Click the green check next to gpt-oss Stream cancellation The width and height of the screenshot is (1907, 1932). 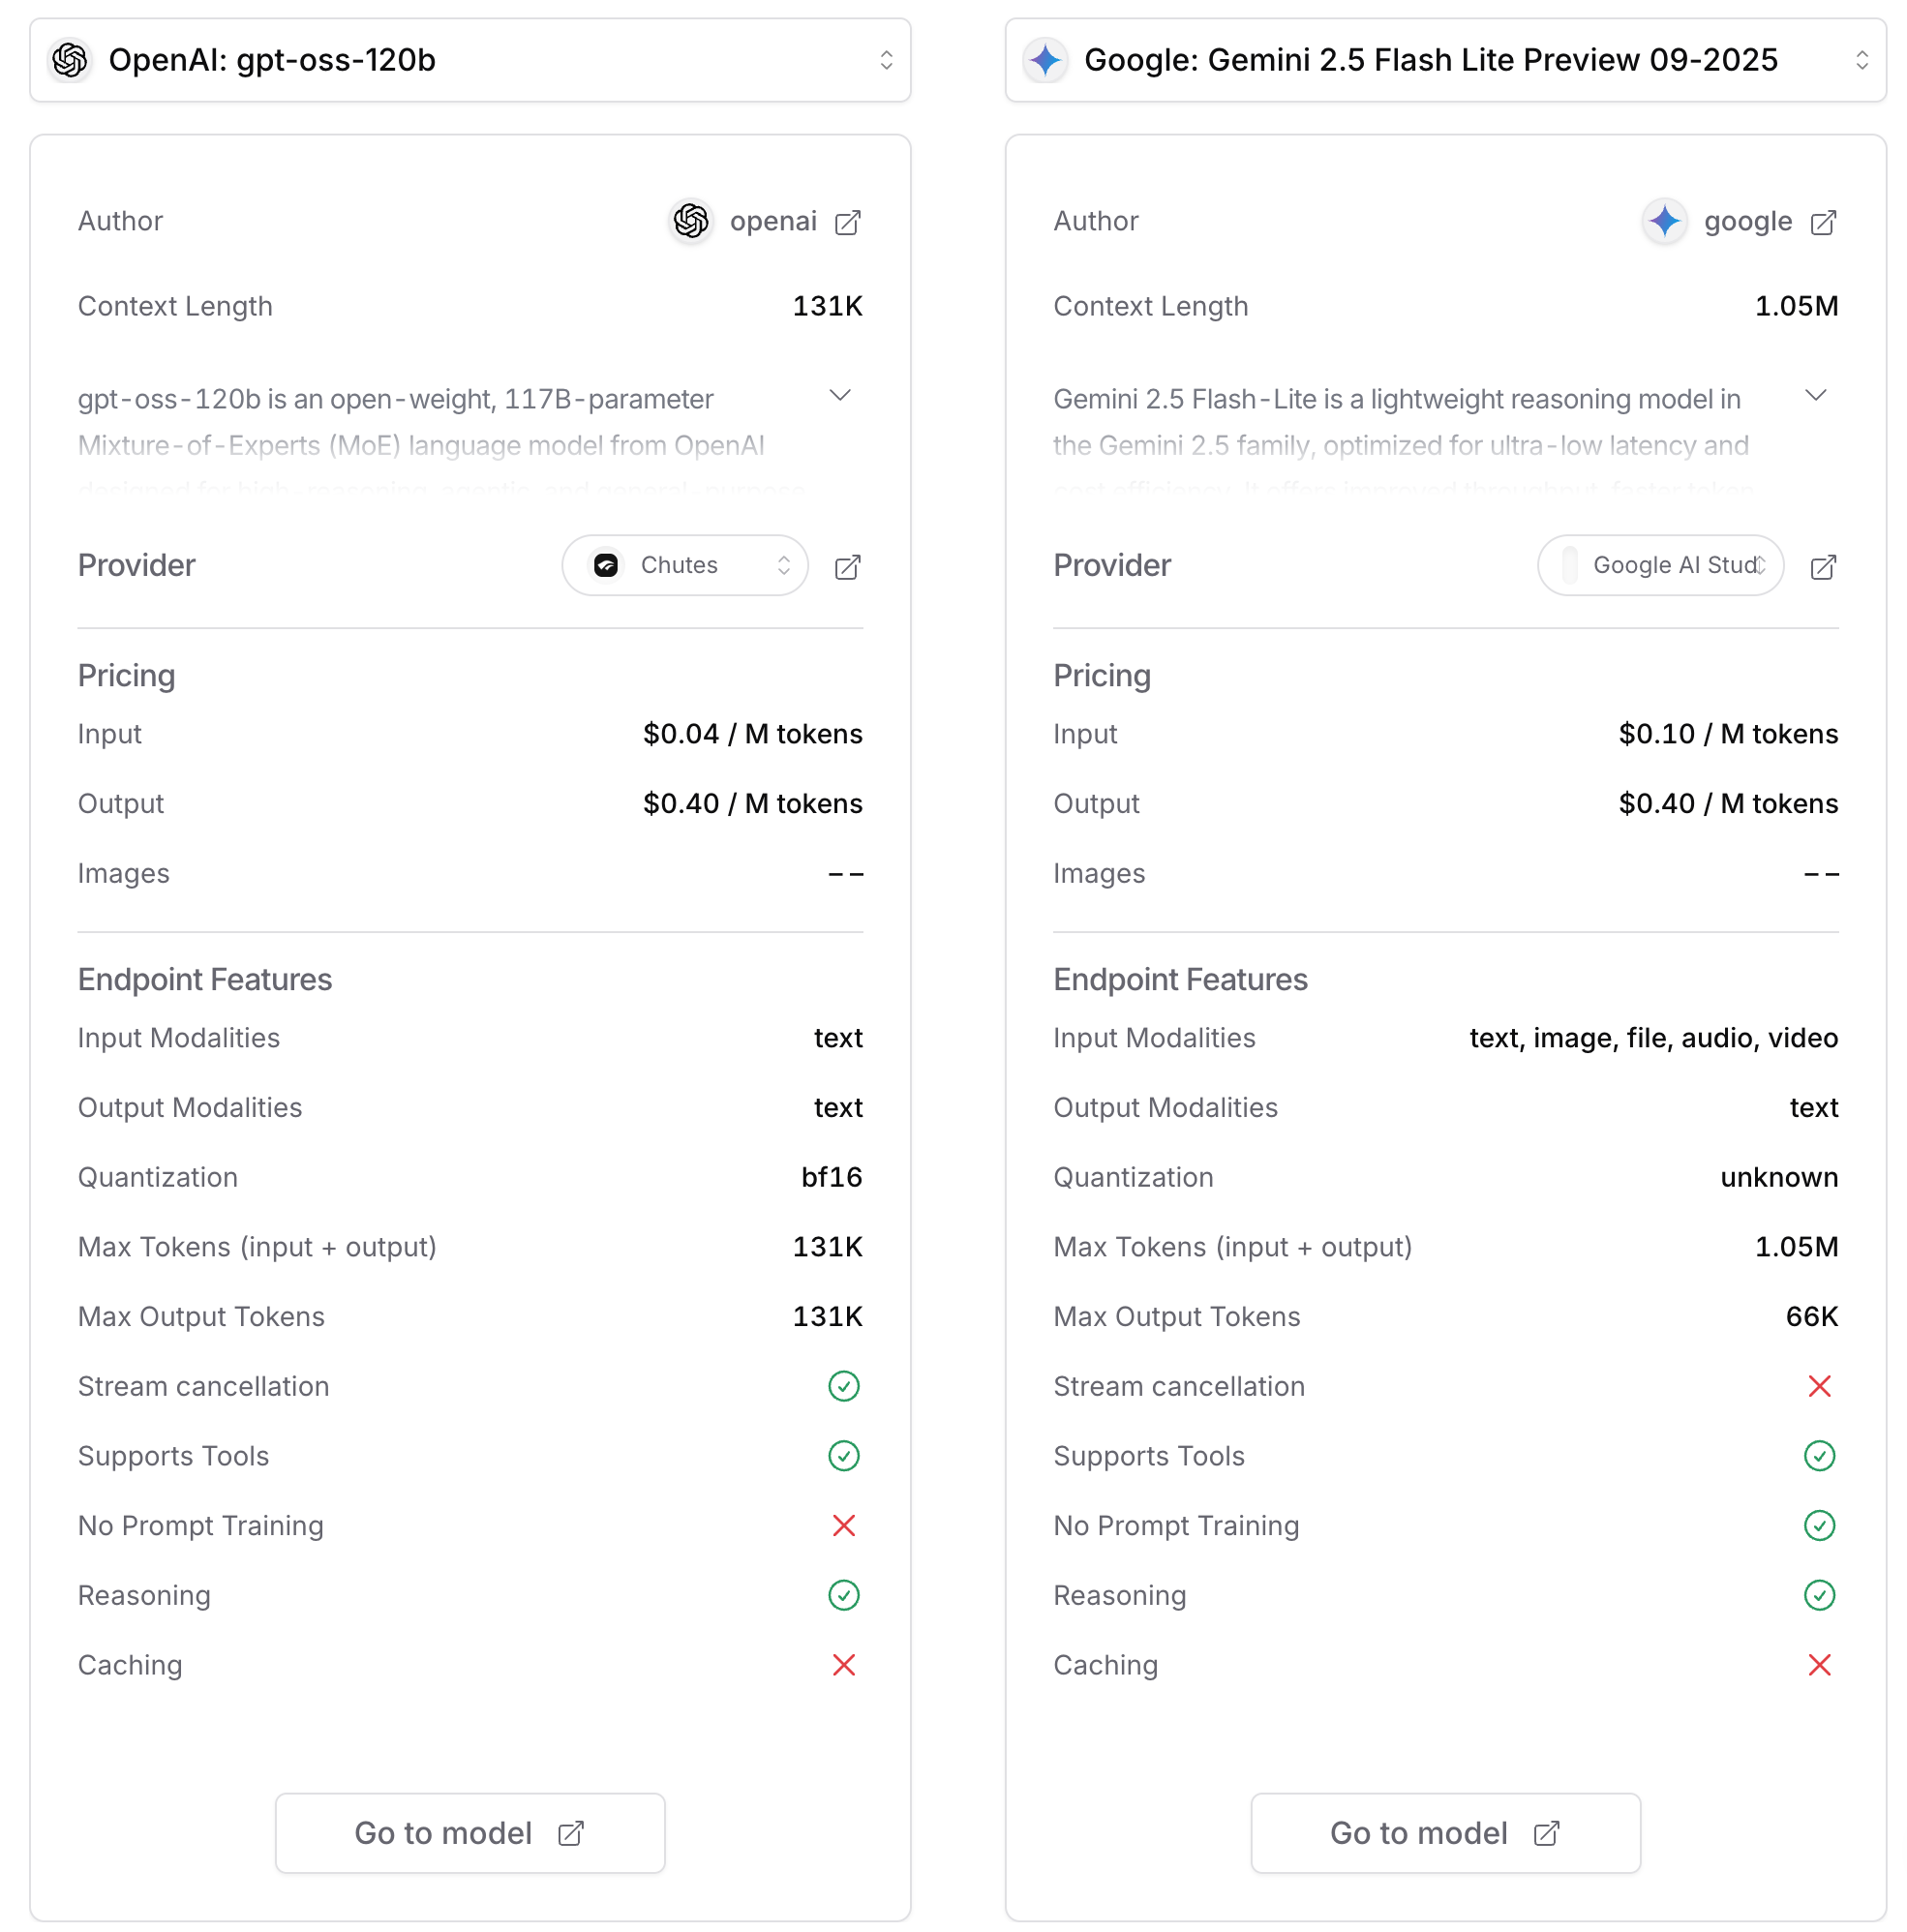pyautogui.click(x=843, y=1386)
